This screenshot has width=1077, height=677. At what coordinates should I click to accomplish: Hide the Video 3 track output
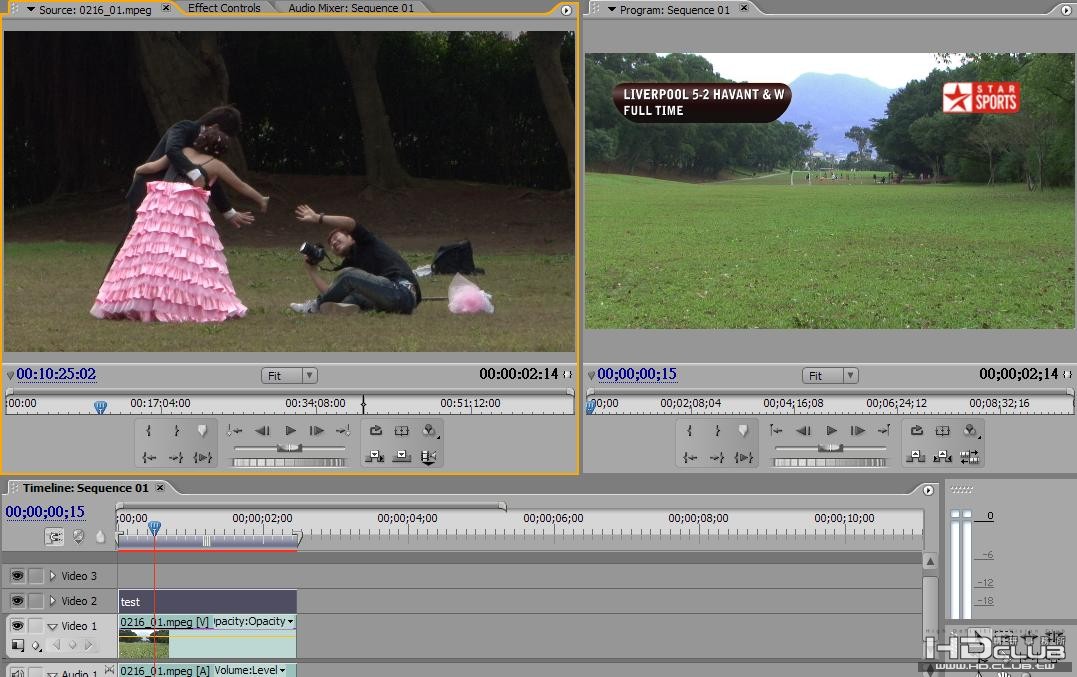coord(17,576)
